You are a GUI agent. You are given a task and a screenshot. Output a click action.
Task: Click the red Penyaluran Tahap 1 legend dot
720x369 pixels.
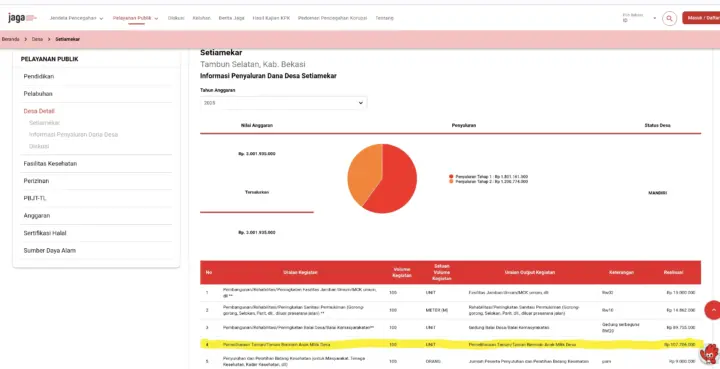451,176
